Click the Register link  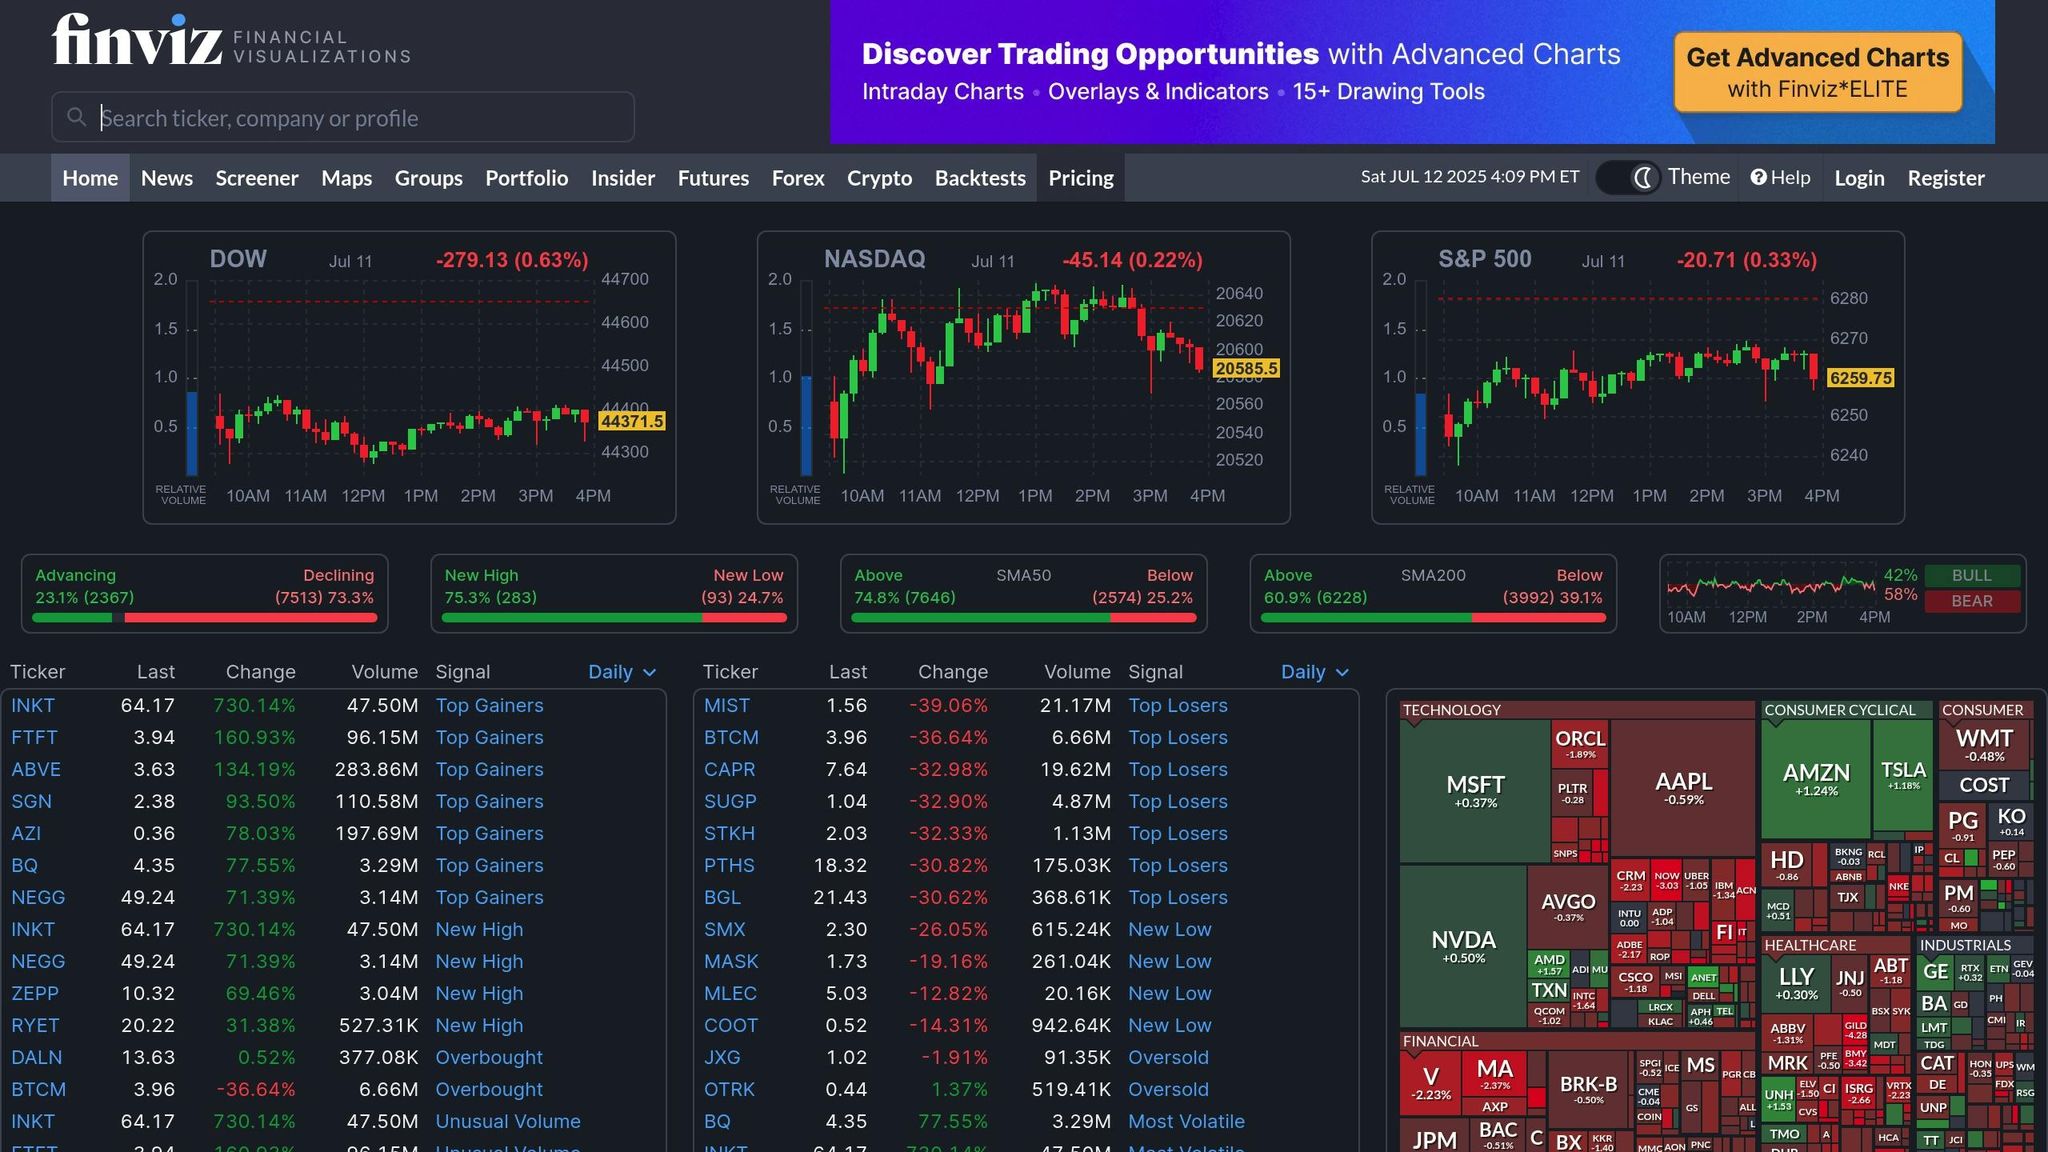point(1946,177)
